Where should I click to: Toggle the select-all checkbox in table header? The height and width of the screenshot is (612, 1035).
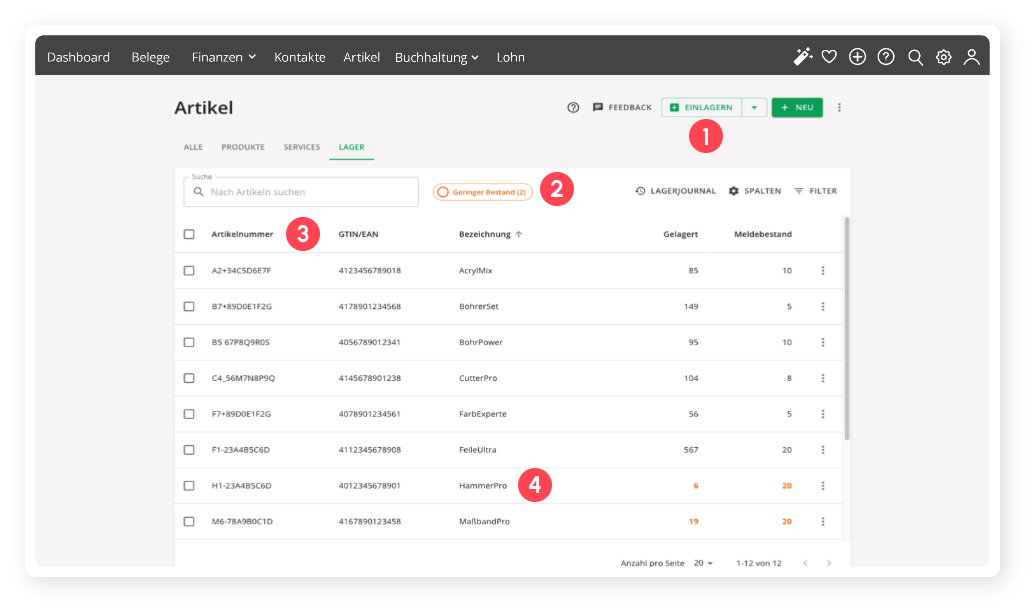pos(189,235)
